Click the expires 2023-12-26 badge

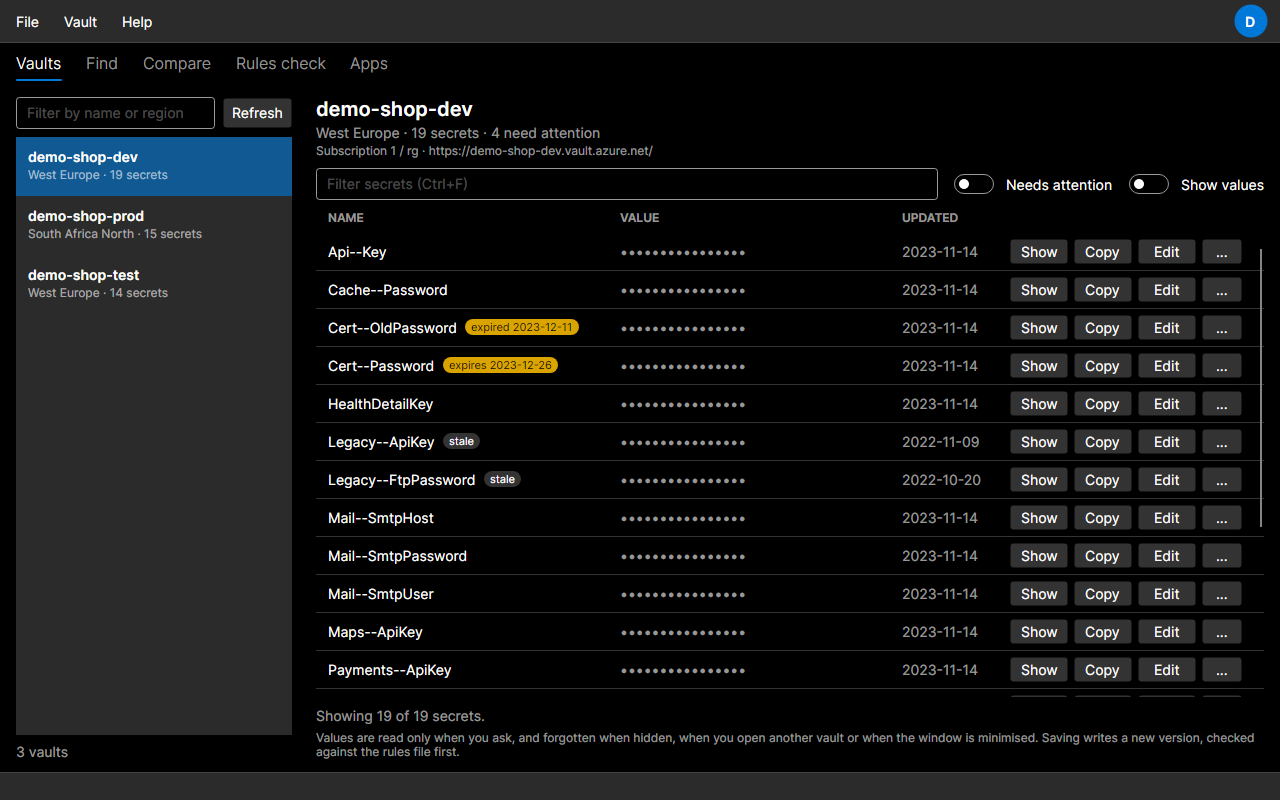(500, 365)
